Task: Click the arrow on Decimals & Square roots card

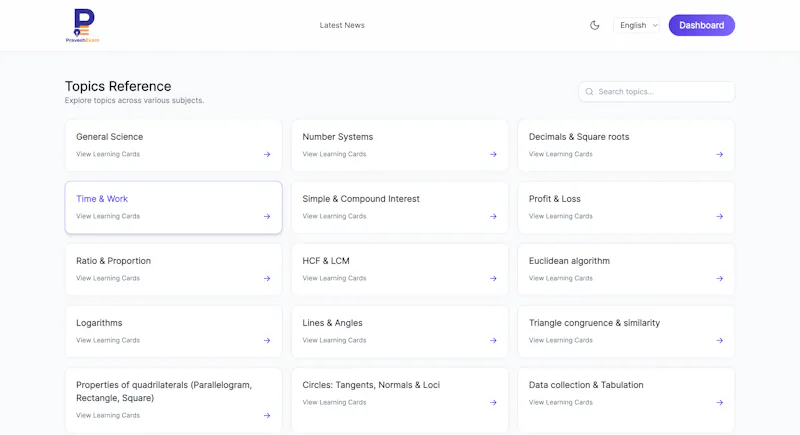Action: coord(719,154)
